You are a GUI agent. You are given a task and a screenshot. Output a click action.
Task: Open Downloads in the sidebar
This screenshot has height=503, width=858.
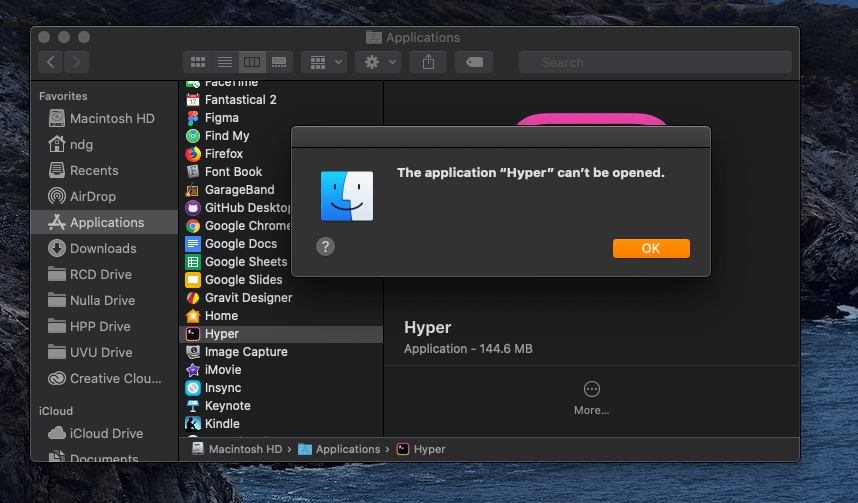(104, 248)
